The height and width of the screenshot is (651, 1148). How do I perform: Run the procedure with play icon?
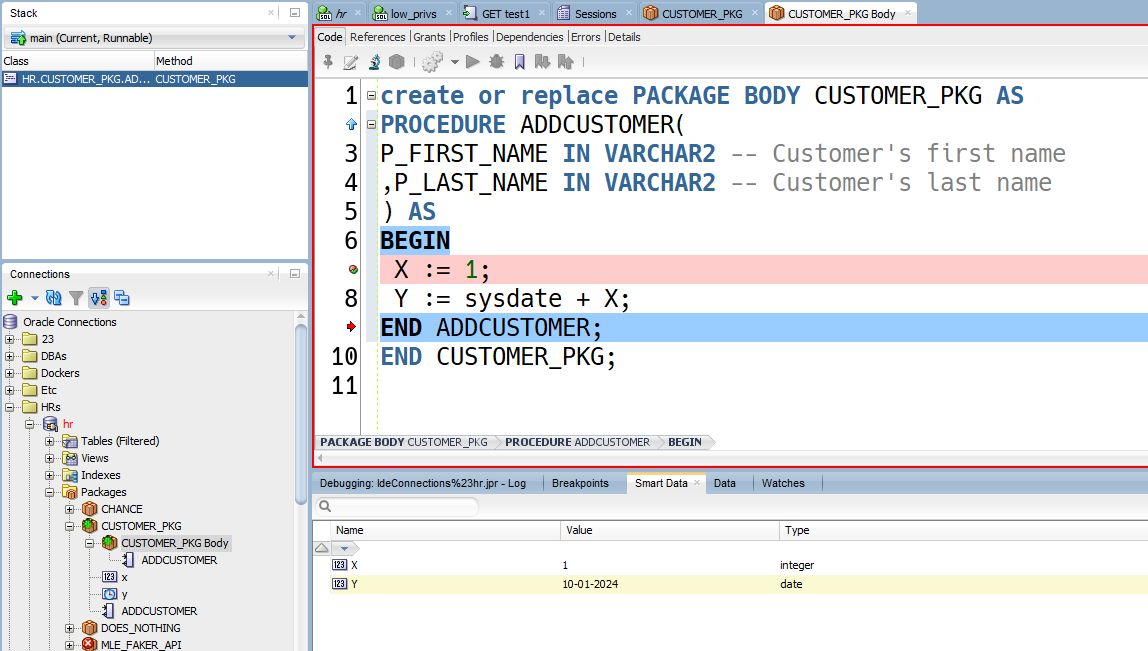473,62
